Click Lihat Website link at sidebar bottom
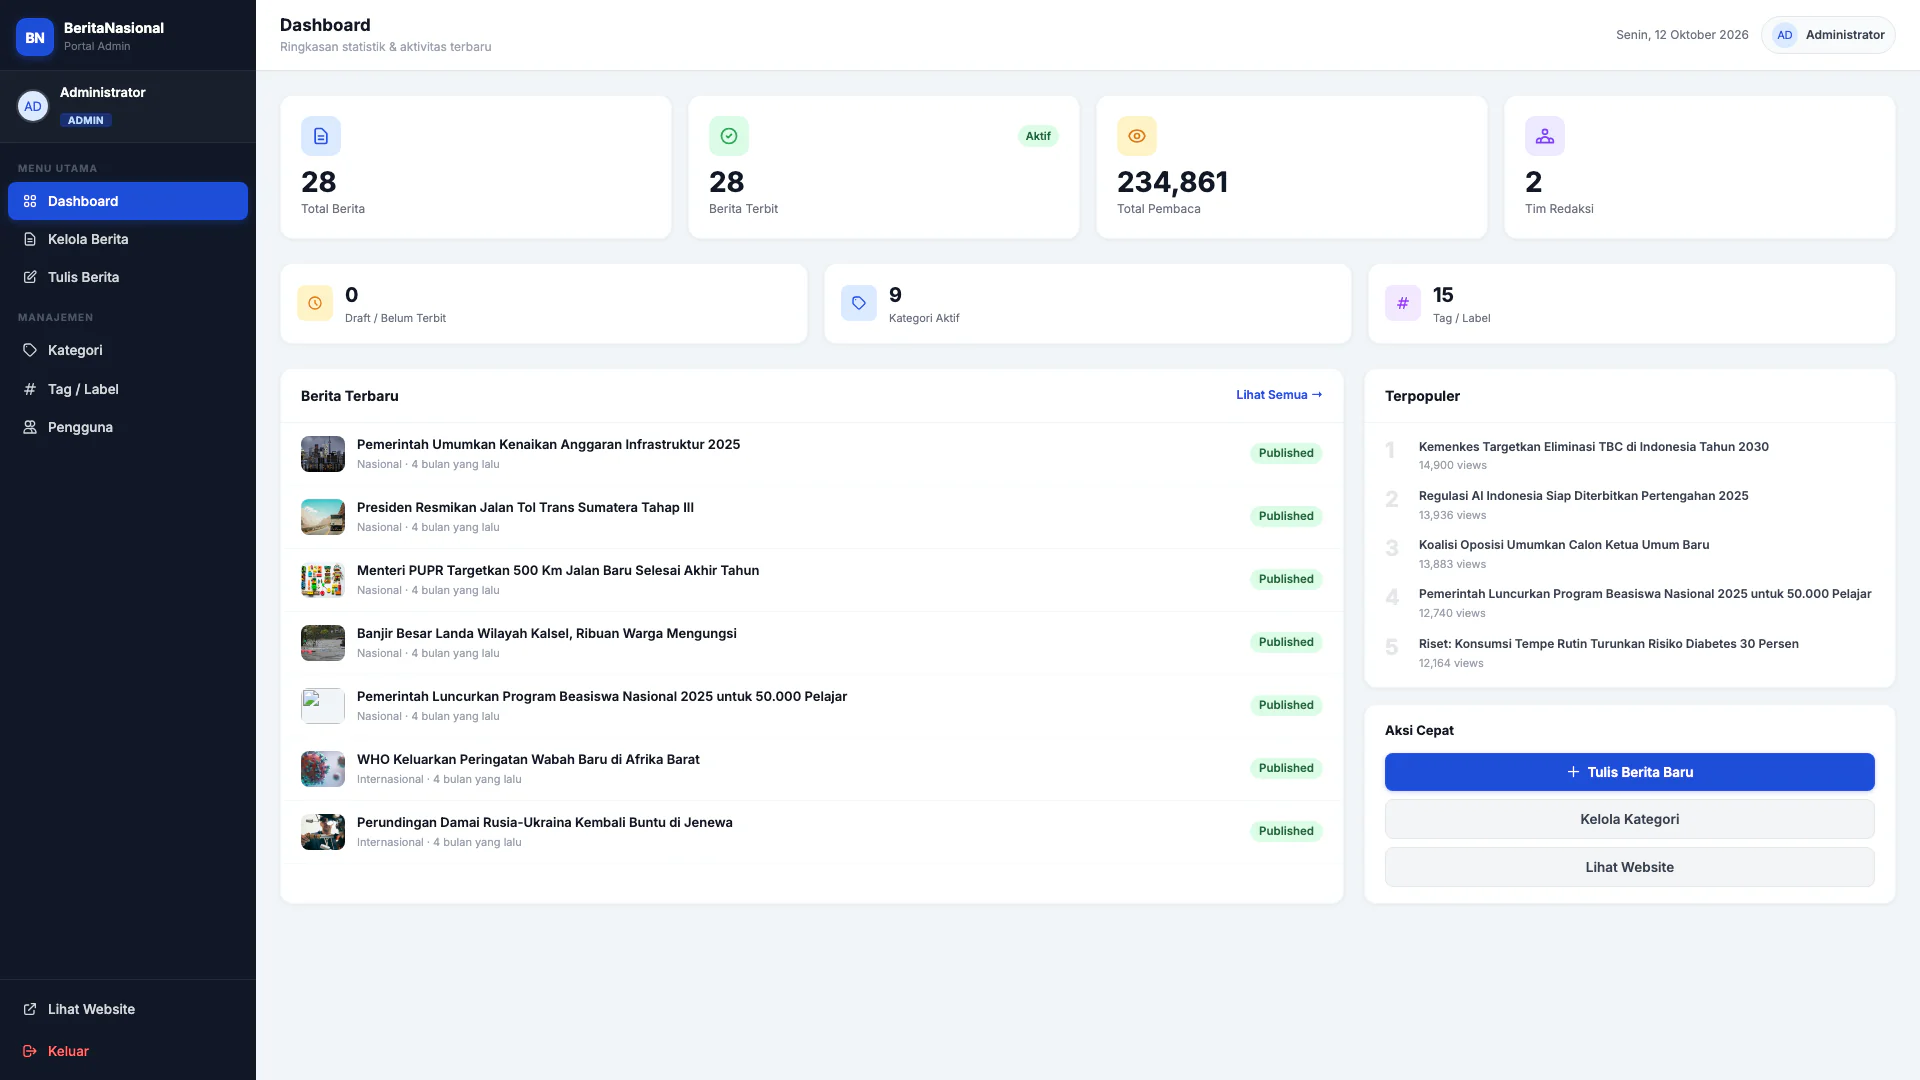1920x1080 pixels. pyautogui.click(x=128, y=1009)
